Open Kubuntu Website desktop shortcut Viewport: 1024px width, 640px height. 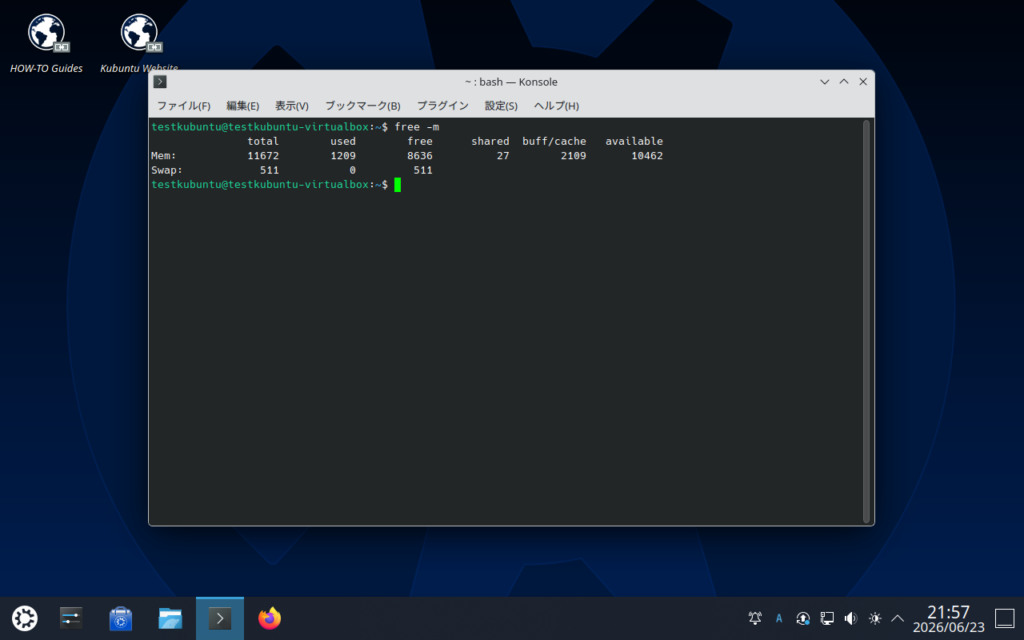click(x=139, y=43)
